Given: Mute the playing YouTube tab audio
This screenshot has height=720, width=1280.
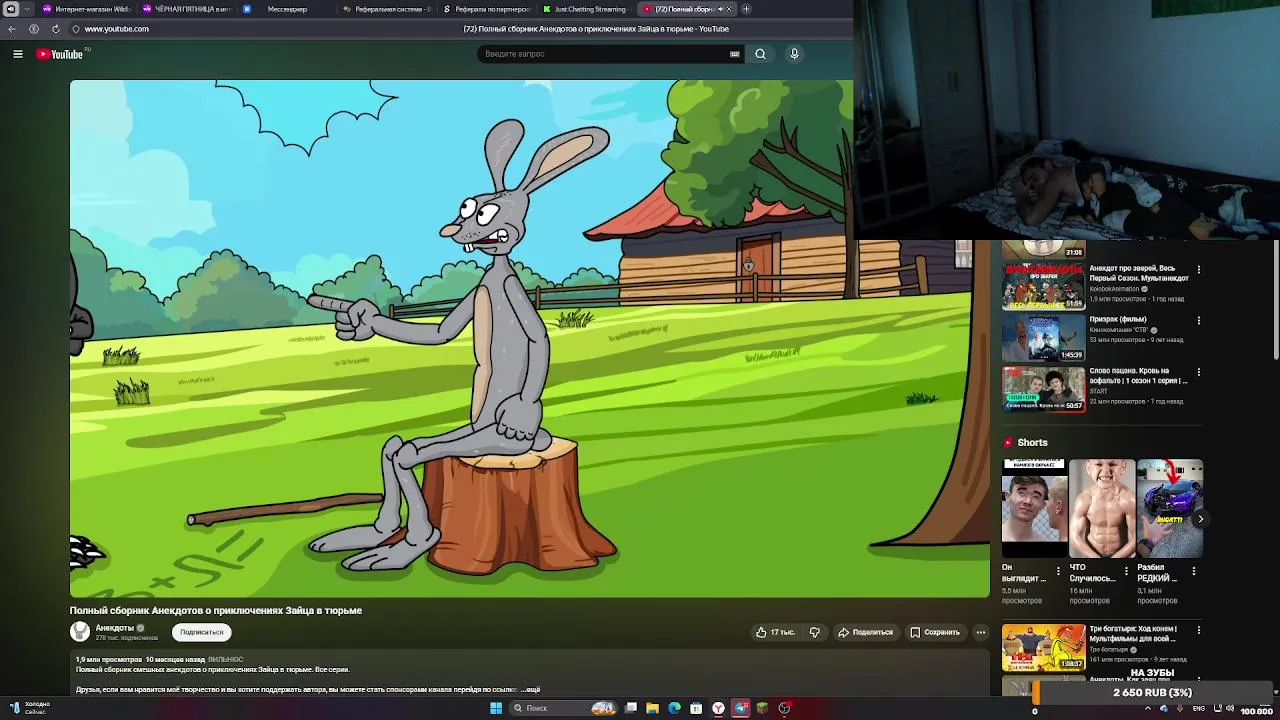Looking at the screenshot, I should [x=720, y=9].
